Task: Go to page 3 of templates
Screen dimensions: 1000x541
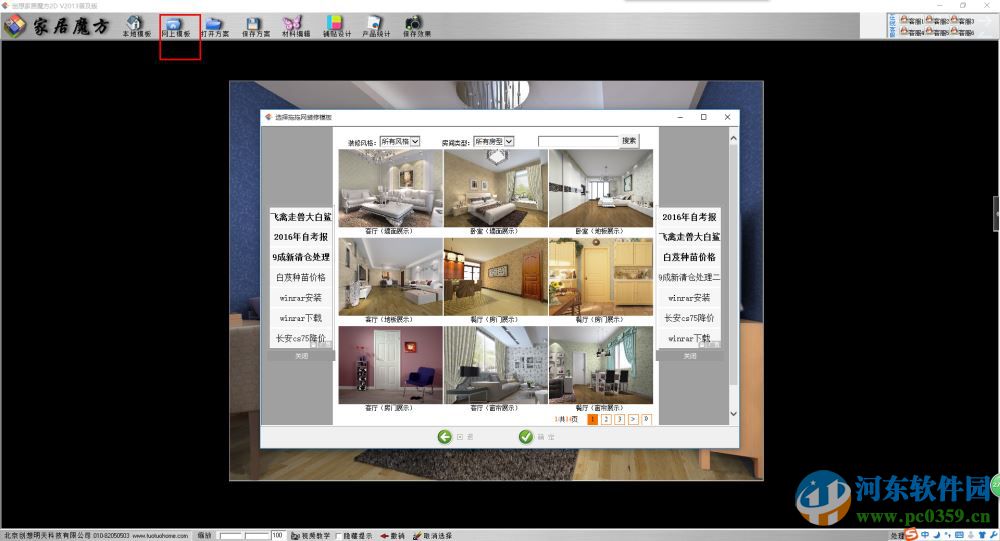Action: coord(619,419)
